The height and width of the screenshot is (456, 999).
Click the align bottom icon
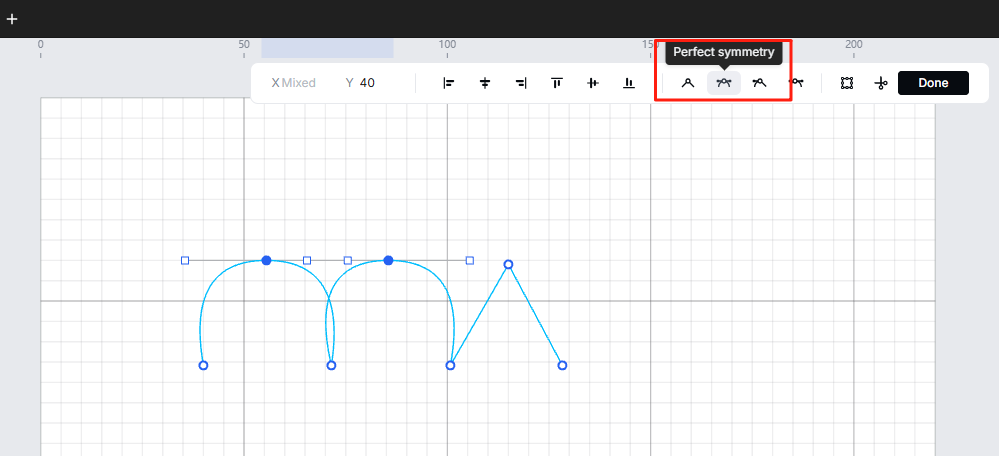pyautogui.click(x=629, y=83)
